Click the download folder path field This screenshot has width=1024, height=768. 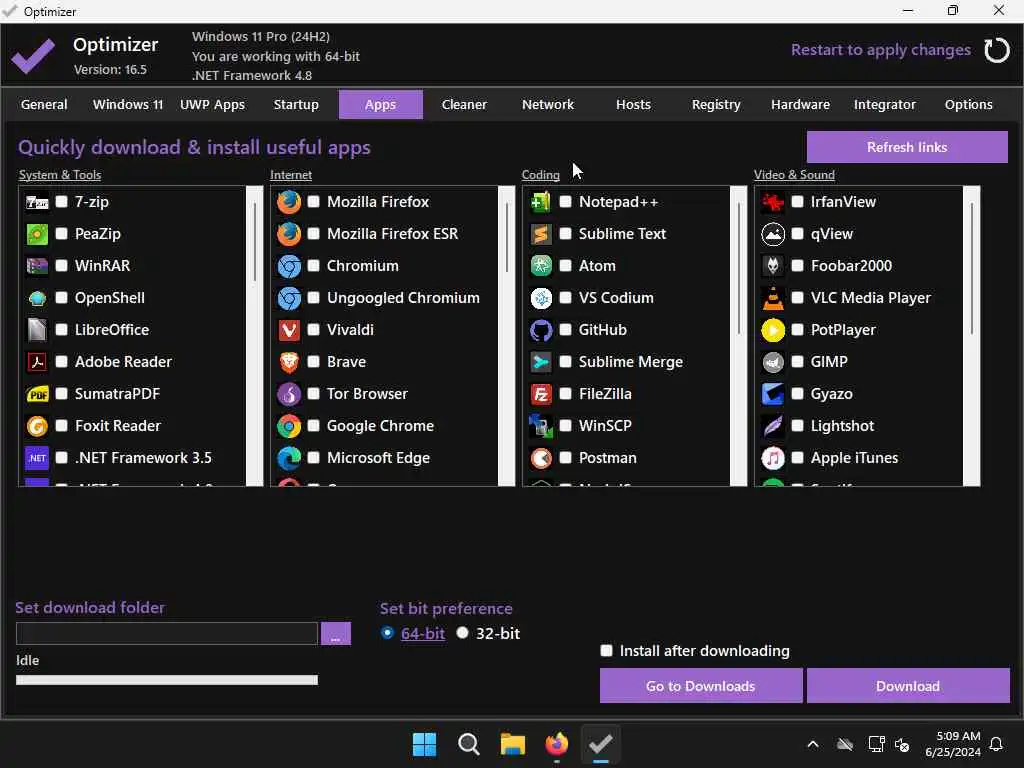[x=167, y=633]
